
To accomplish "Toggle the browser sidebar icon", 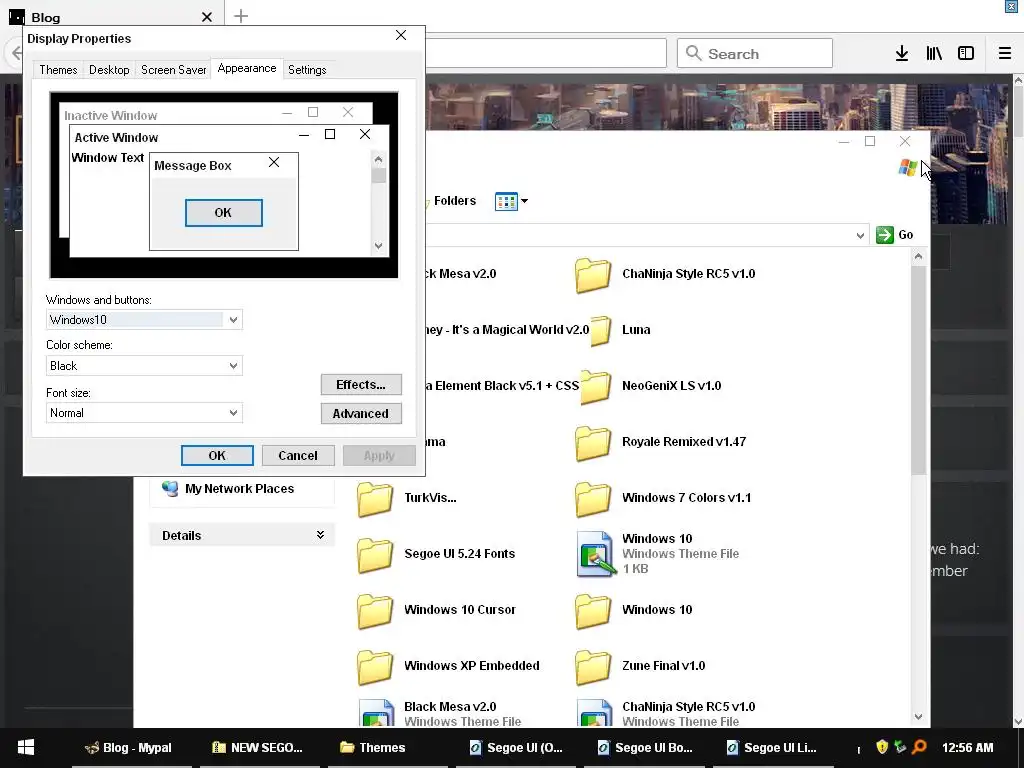I will tap(966, 54).
